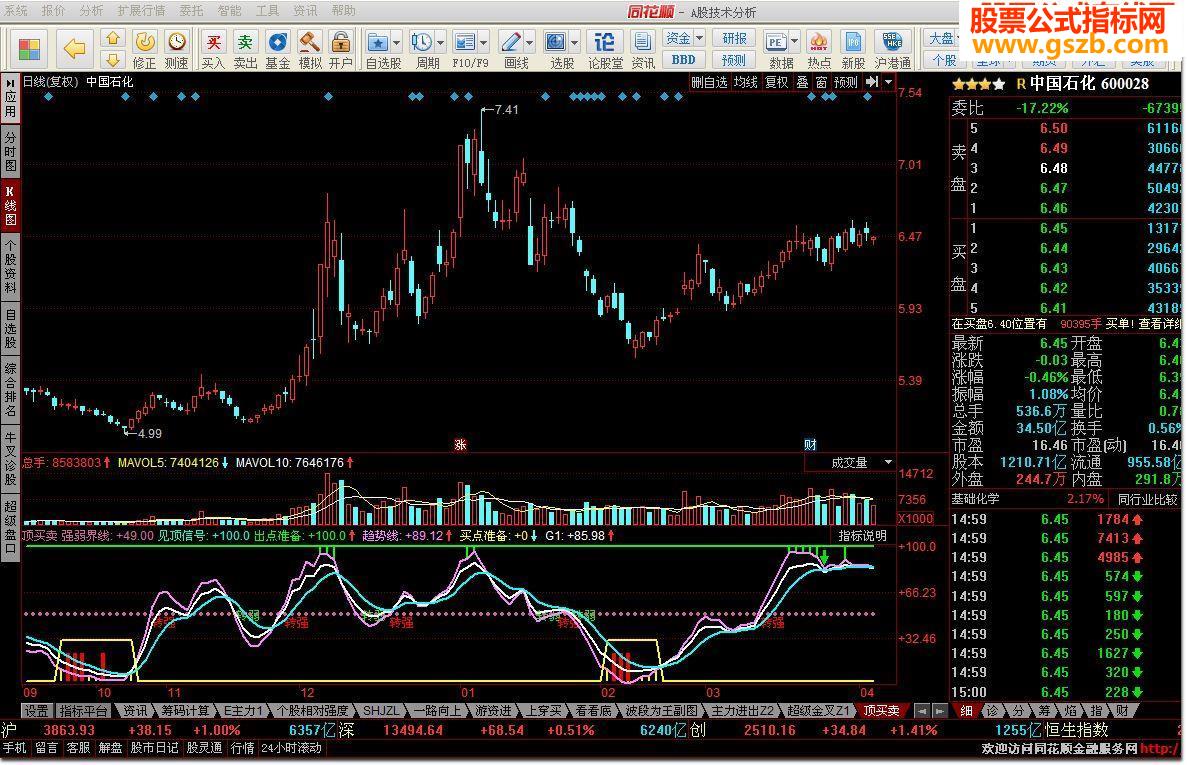Toggle the 叠 overlay option

[802, 82]
